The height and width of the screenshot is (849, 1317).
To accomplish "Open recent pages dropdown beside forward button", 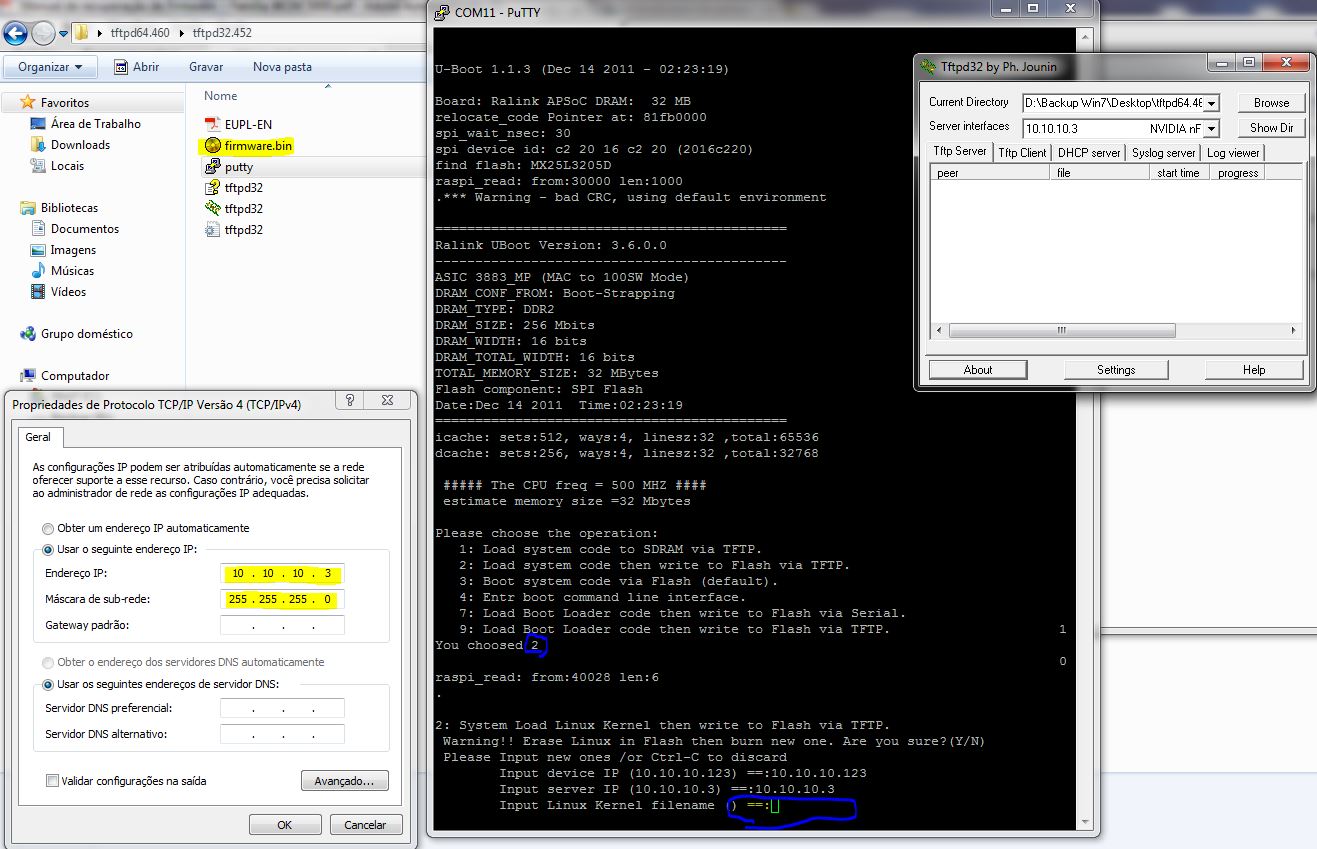I will pos(63,33).
